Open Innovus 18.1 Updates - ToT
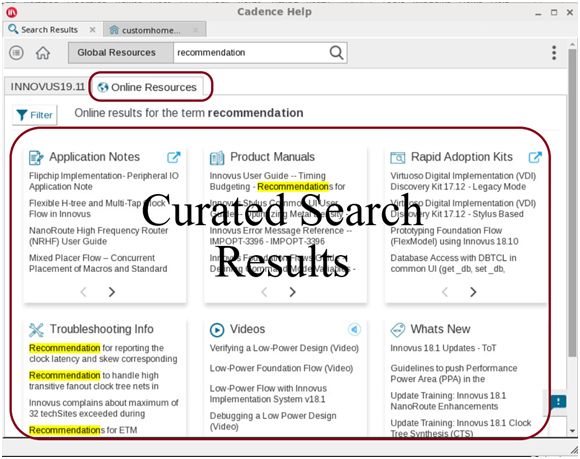Screen dimensions: 580x459 point(443,348)
